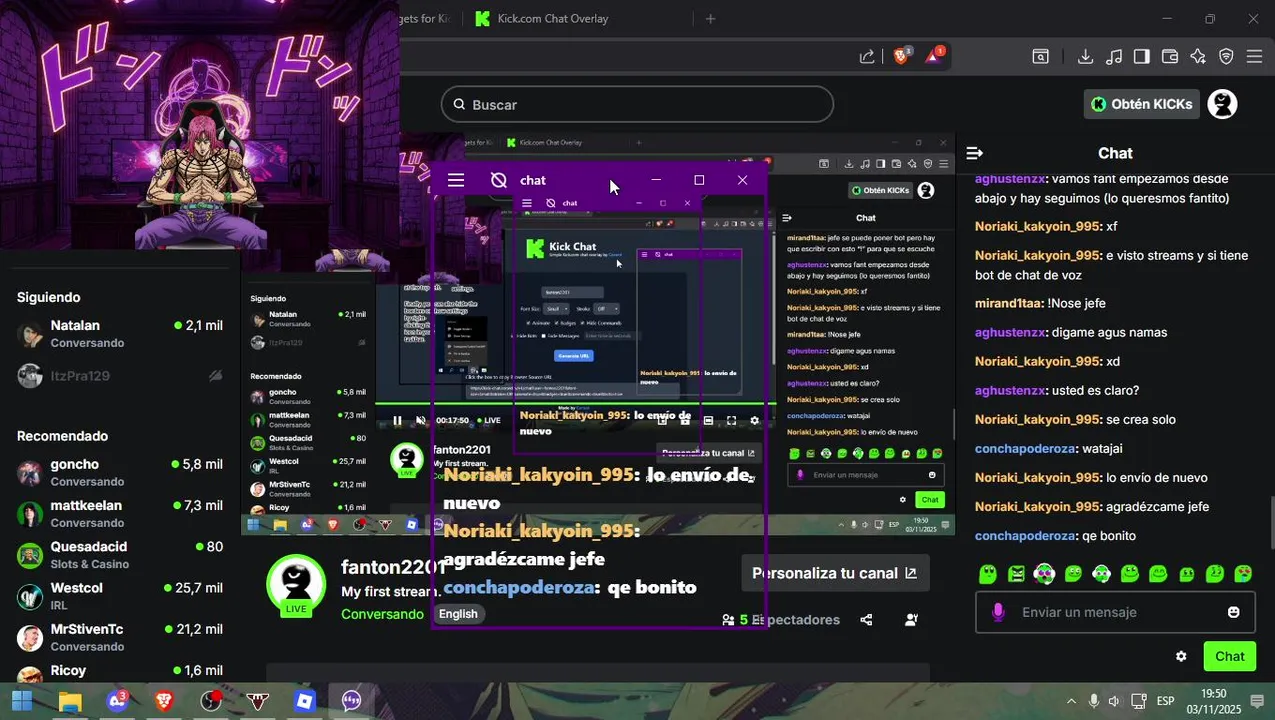
Task: Click conchapoderoza's name in the 'qe bonito' message
Action: [1025, 536]
